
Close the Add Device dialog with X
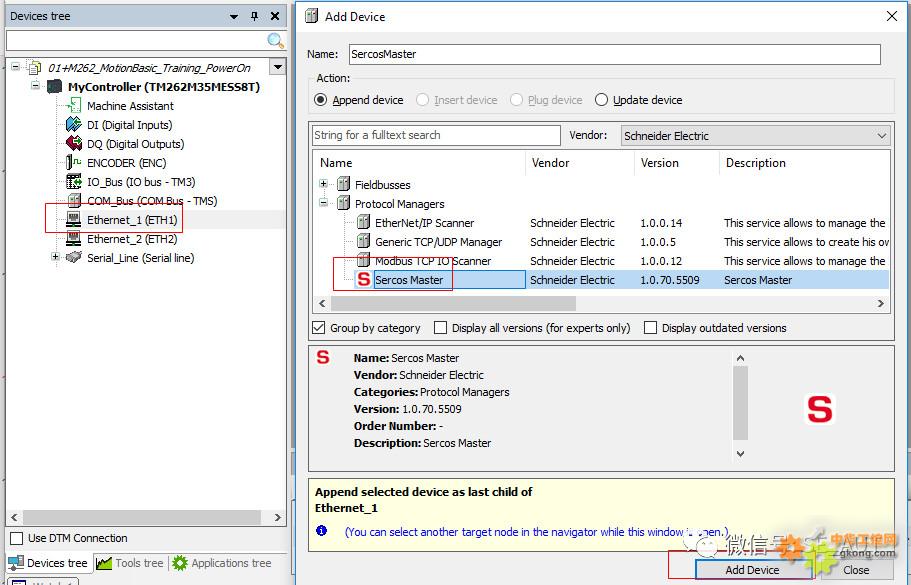tap(892, 16)
